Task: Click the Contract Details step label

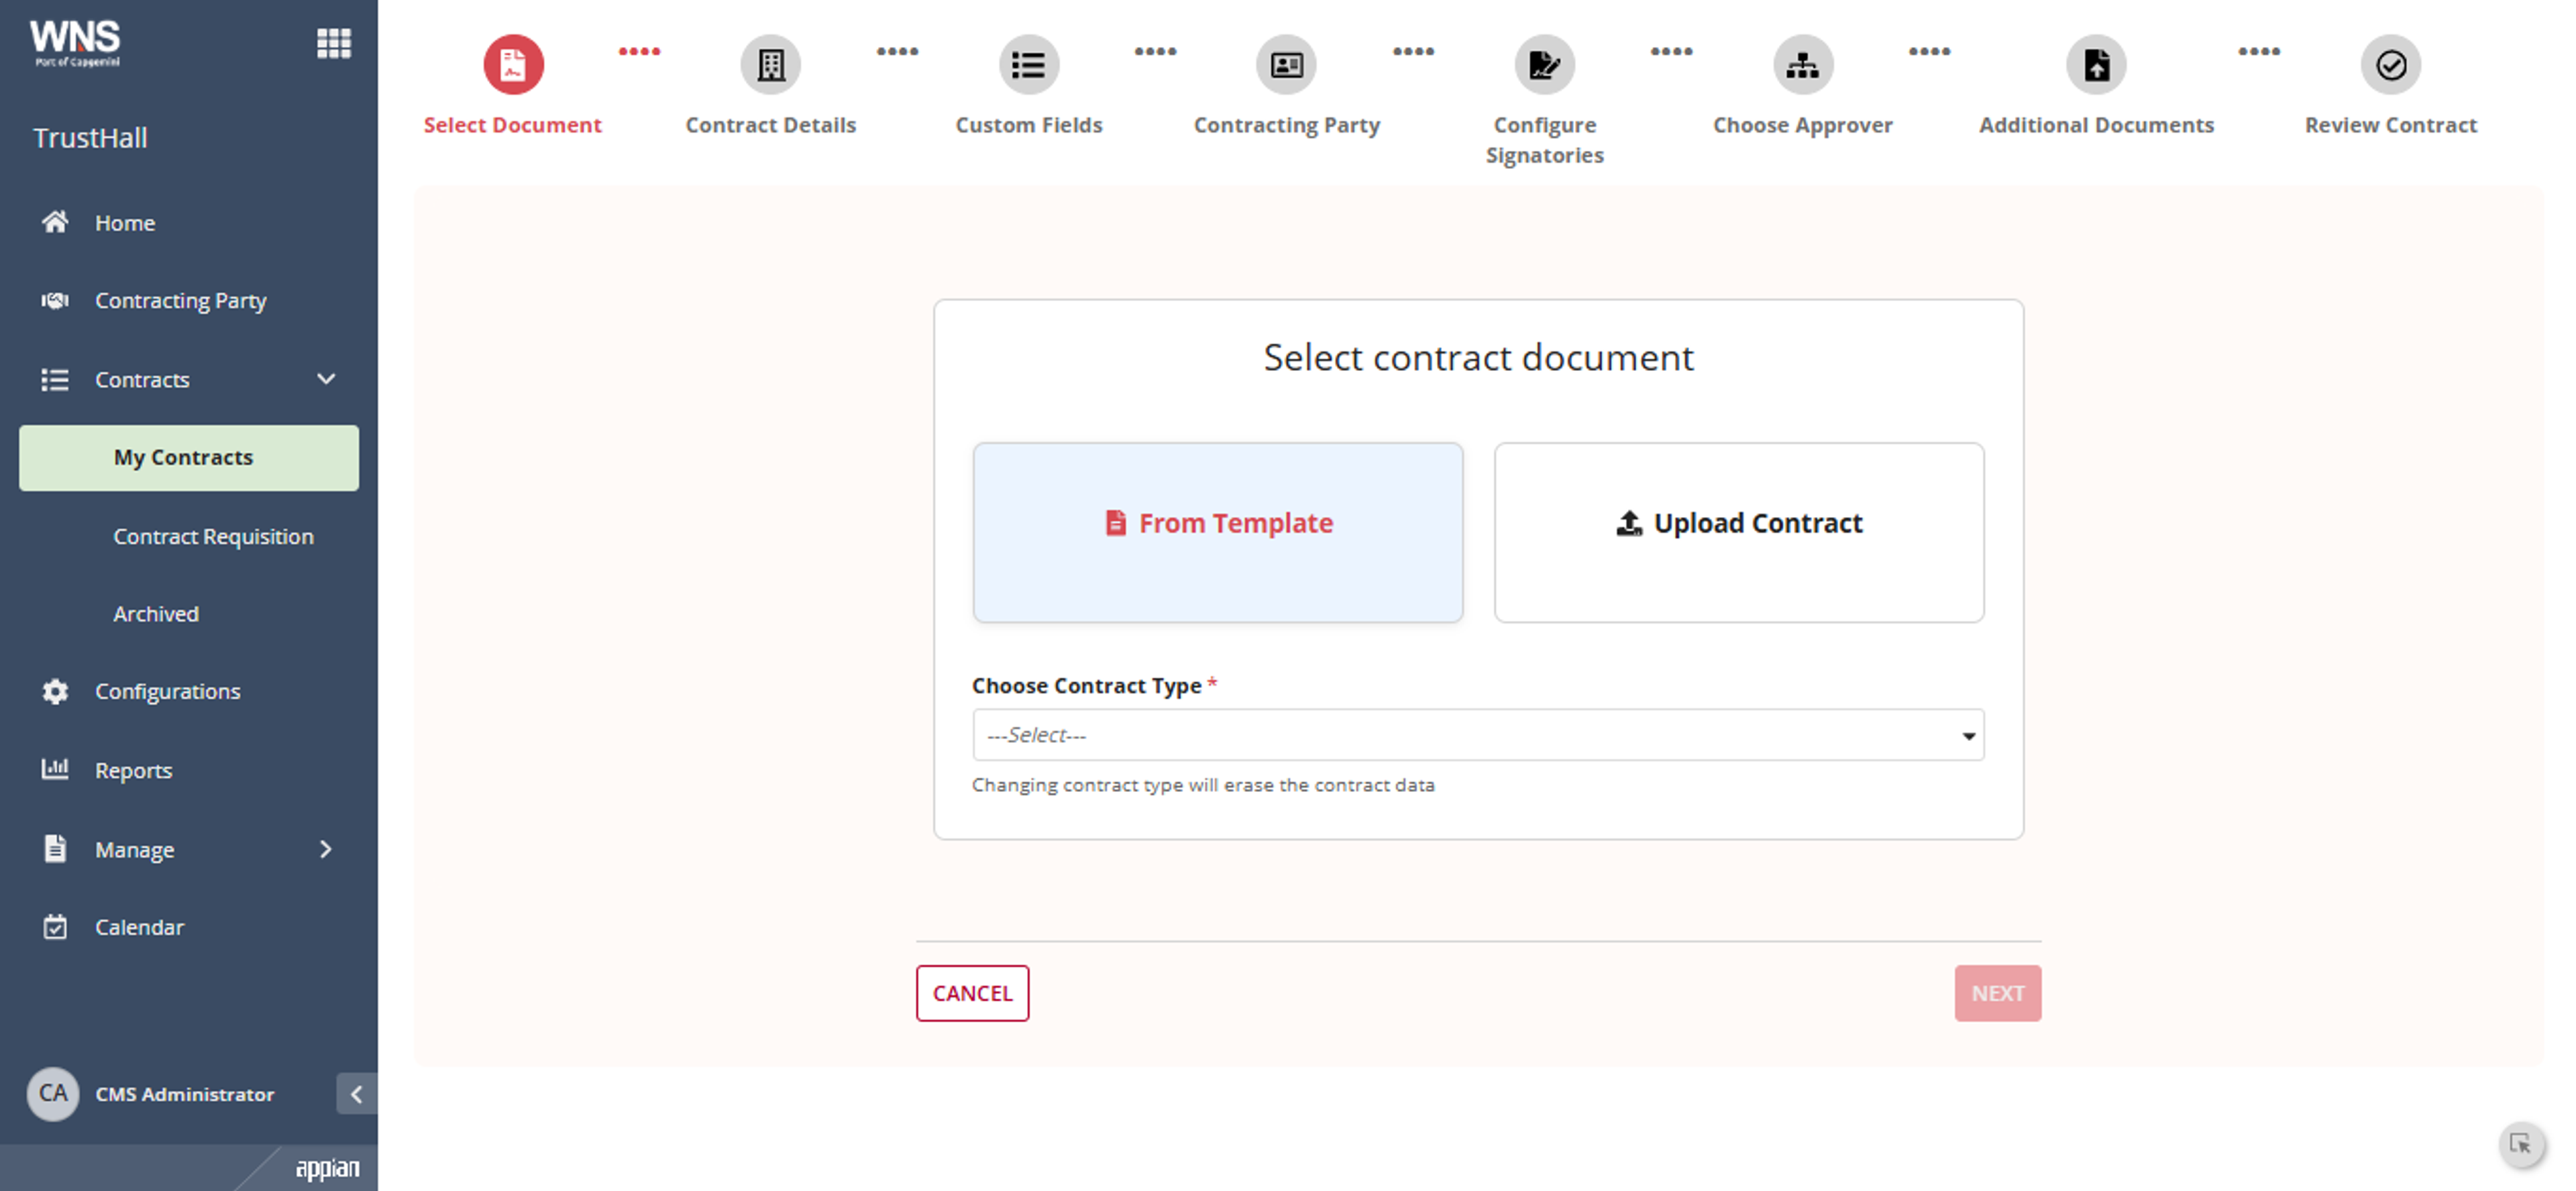Action: pyautogui.click(x=770, y=125)
